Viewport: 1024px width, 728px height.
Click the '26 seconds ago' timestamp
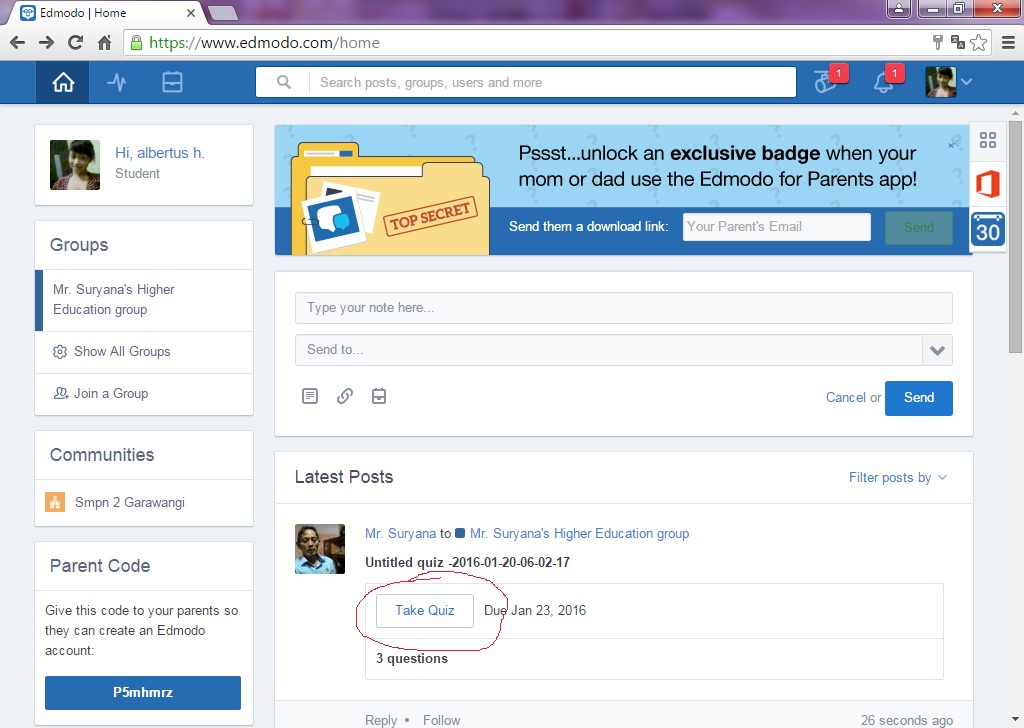pos(906,720)
